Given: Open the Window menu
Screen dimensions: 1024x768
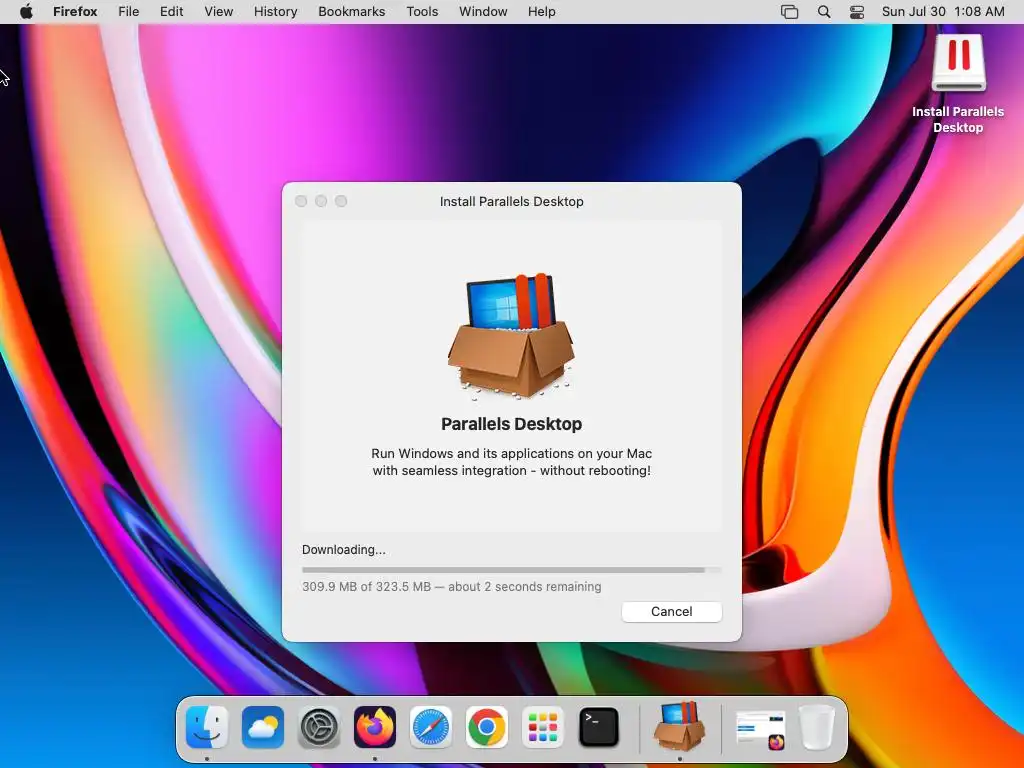Looking at the screenshot, I should coord(483,11).
